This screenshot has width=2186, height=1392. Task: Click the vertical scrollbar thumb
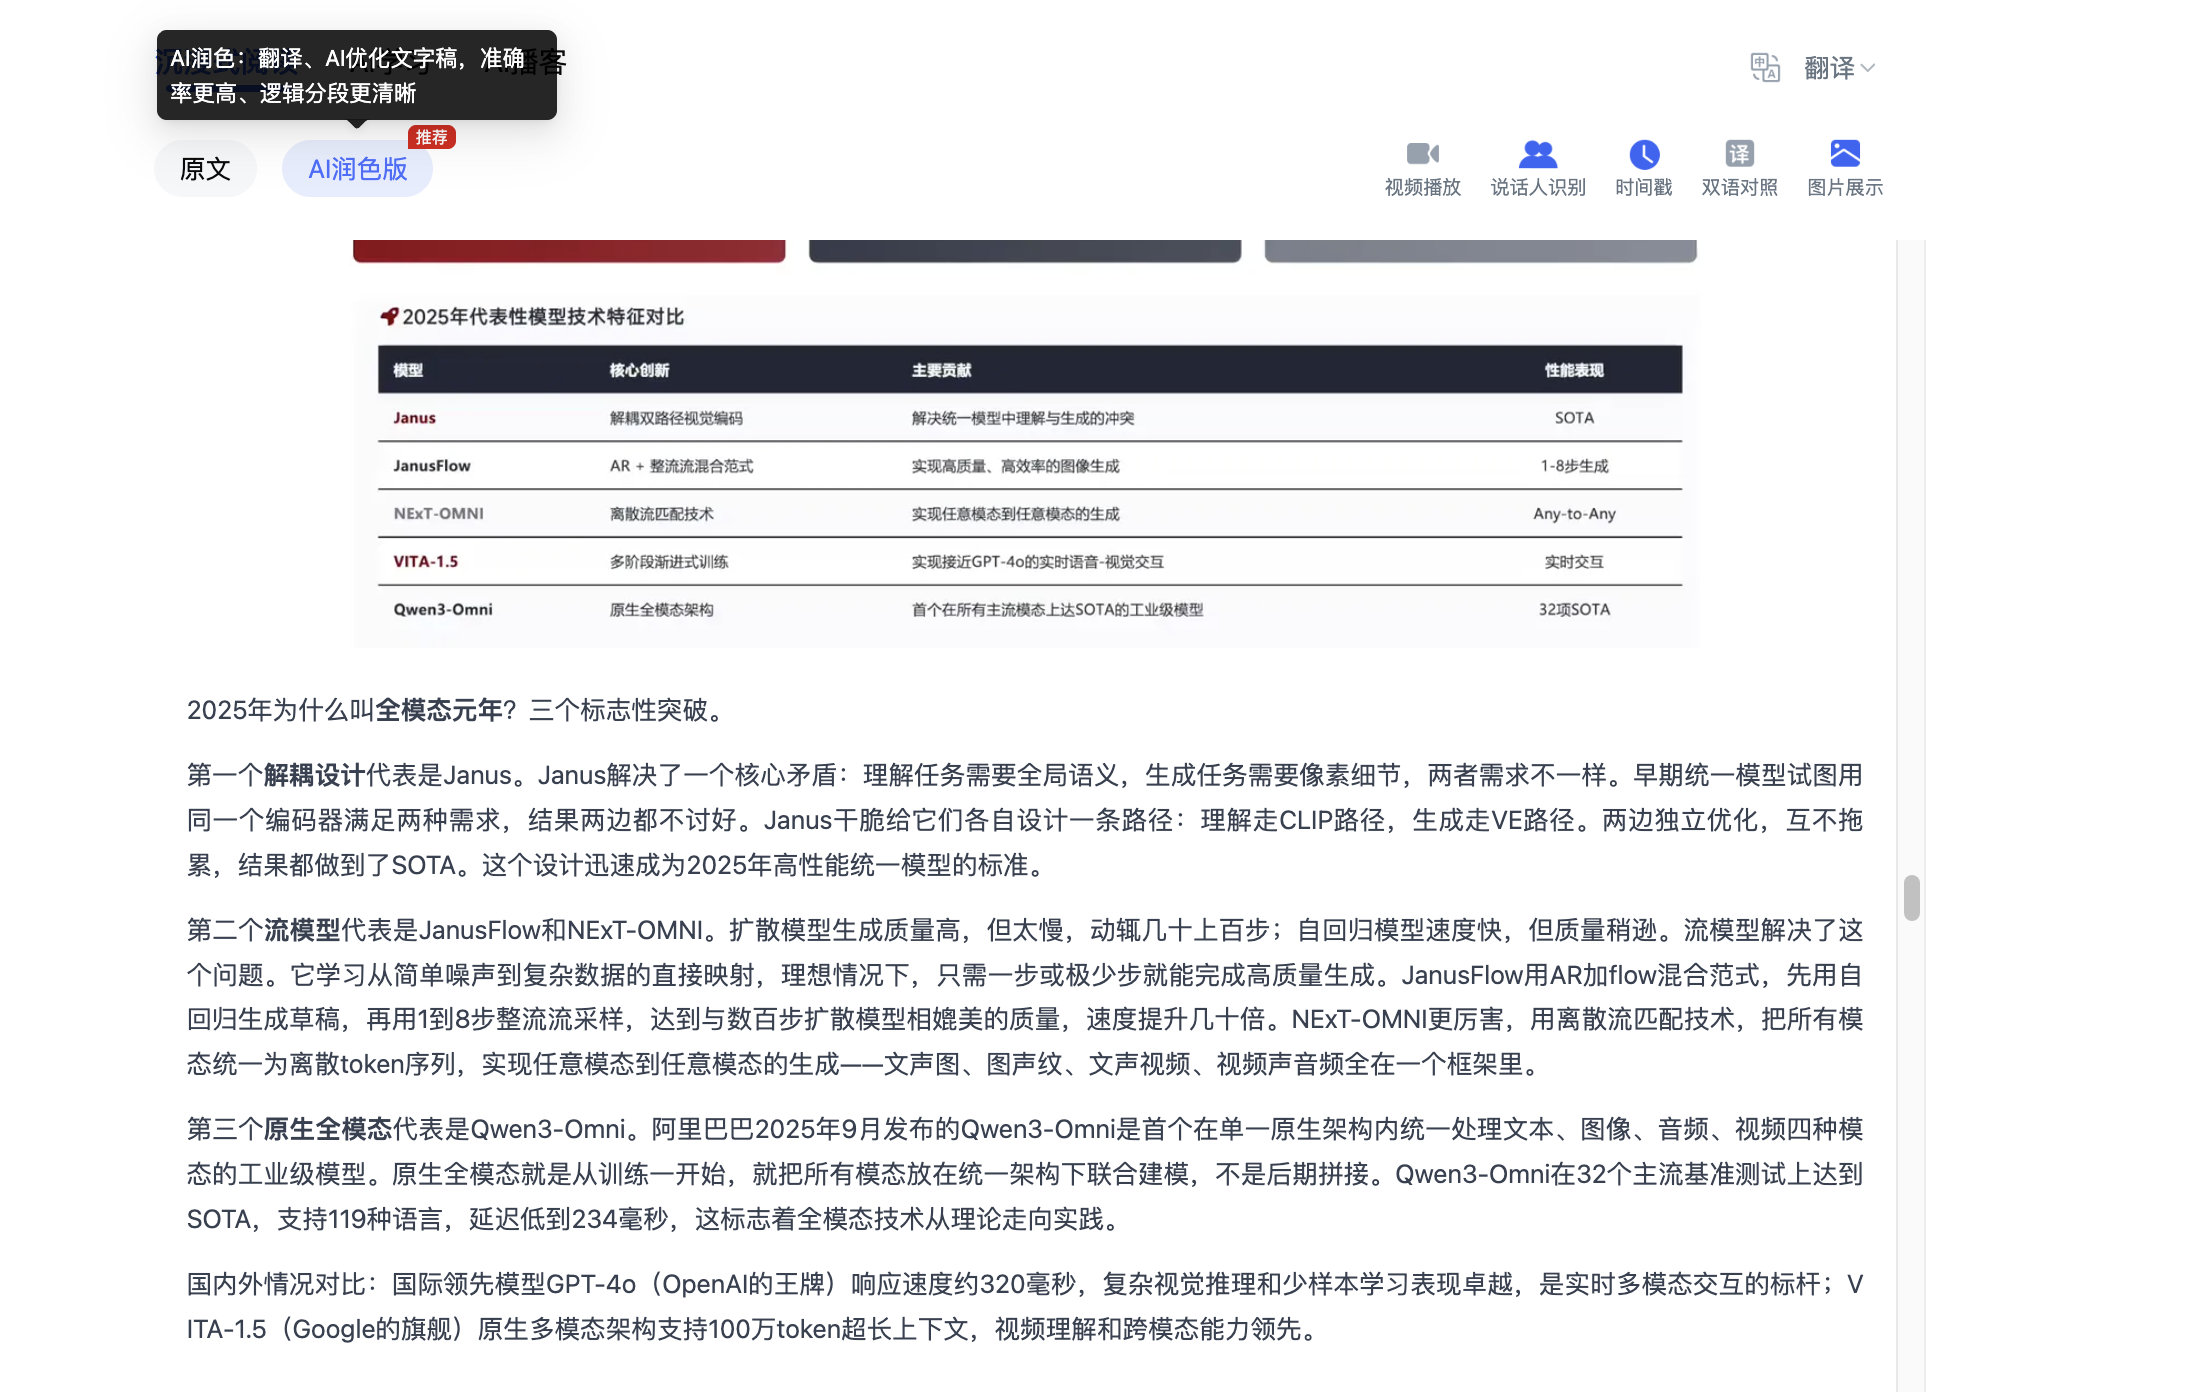tap(1911, 897)
